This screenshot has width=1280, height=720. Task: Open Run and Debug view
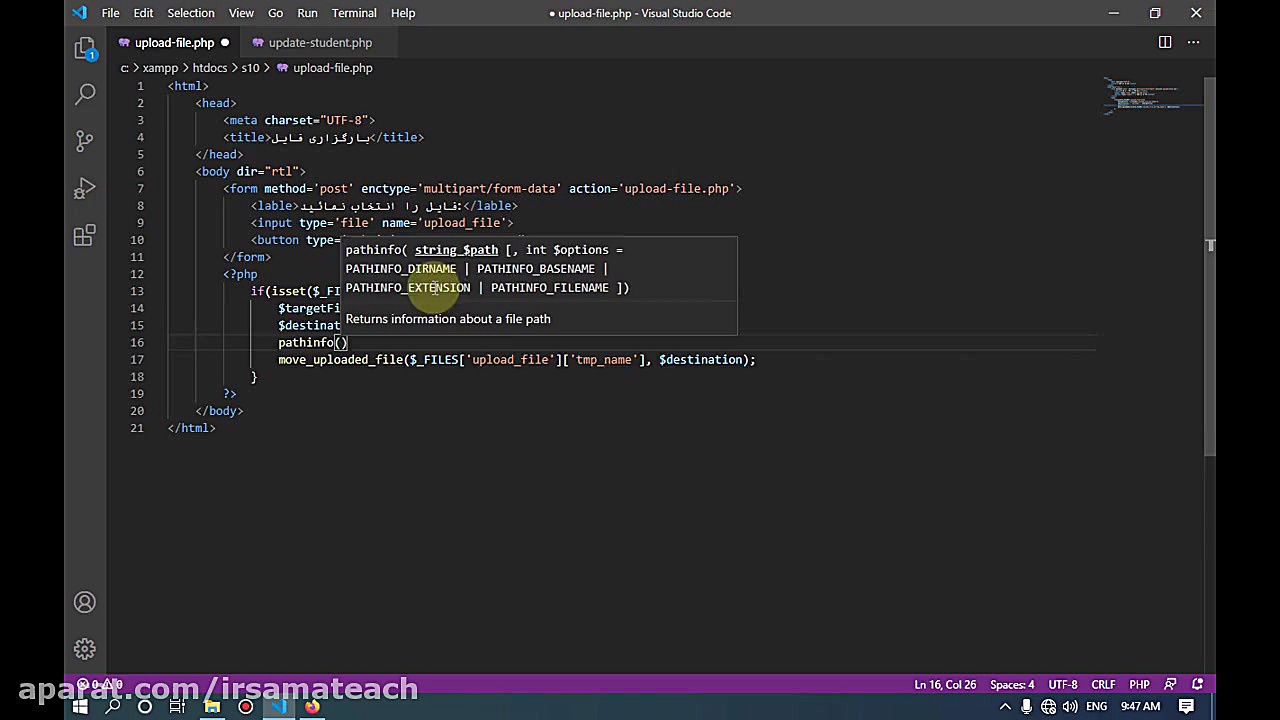pos(85,188)
